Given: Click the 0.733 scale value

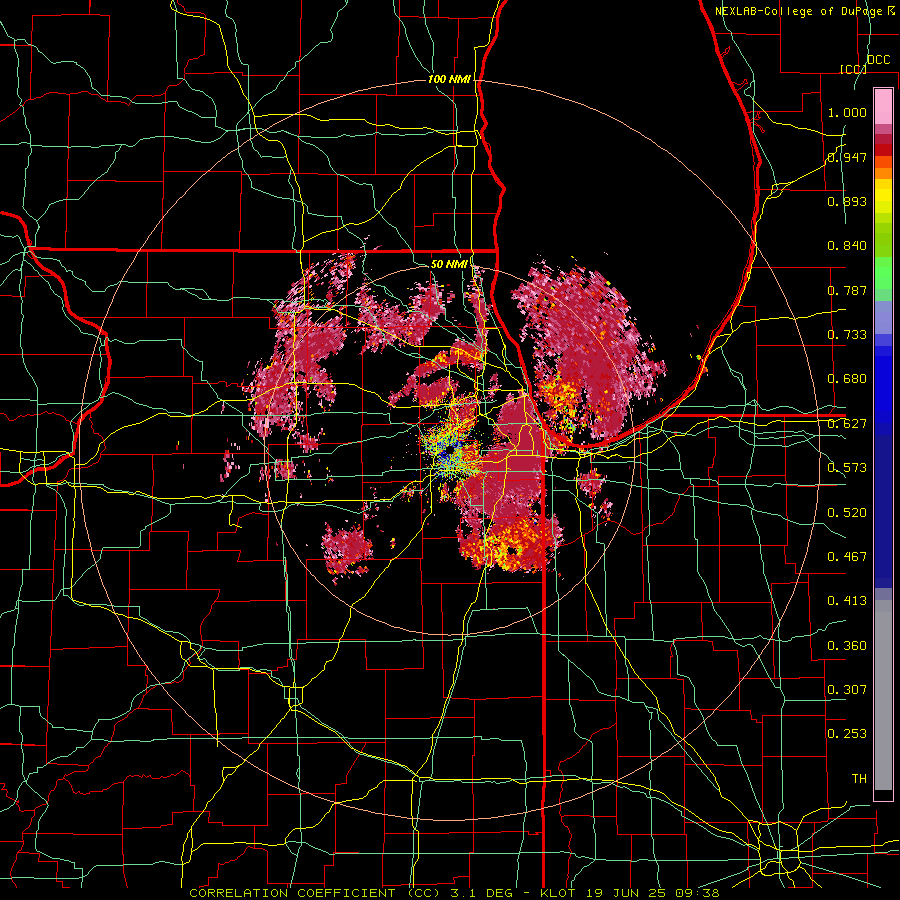Looking at the screenshot, I should [847, 335].
